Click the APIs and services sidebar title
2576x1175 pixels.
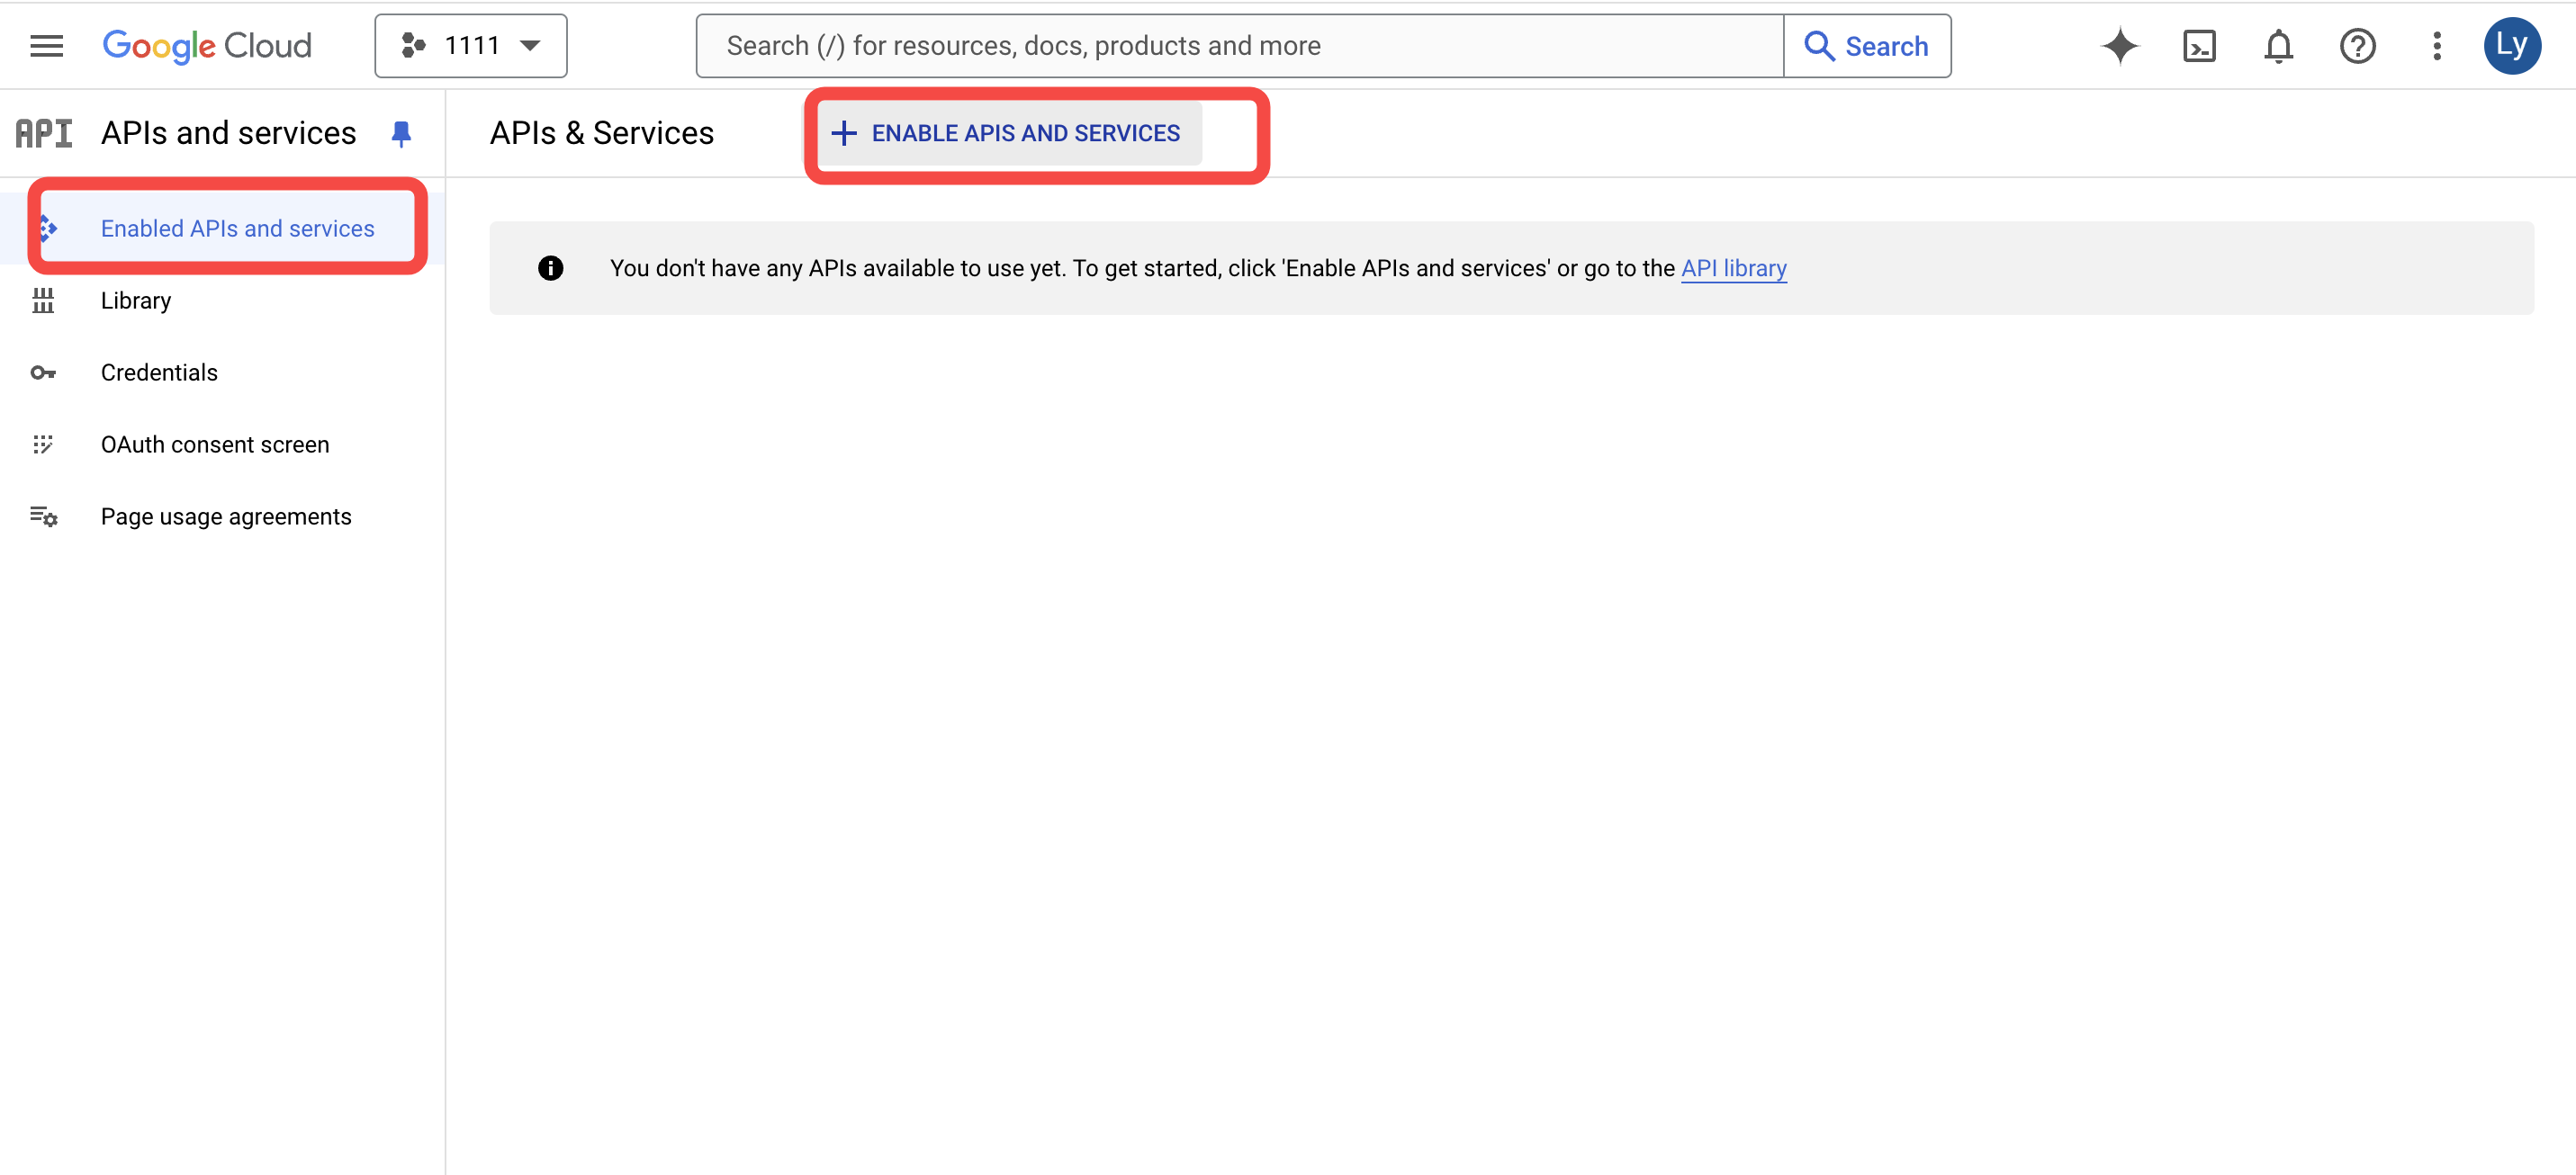[x=228, y=133]
